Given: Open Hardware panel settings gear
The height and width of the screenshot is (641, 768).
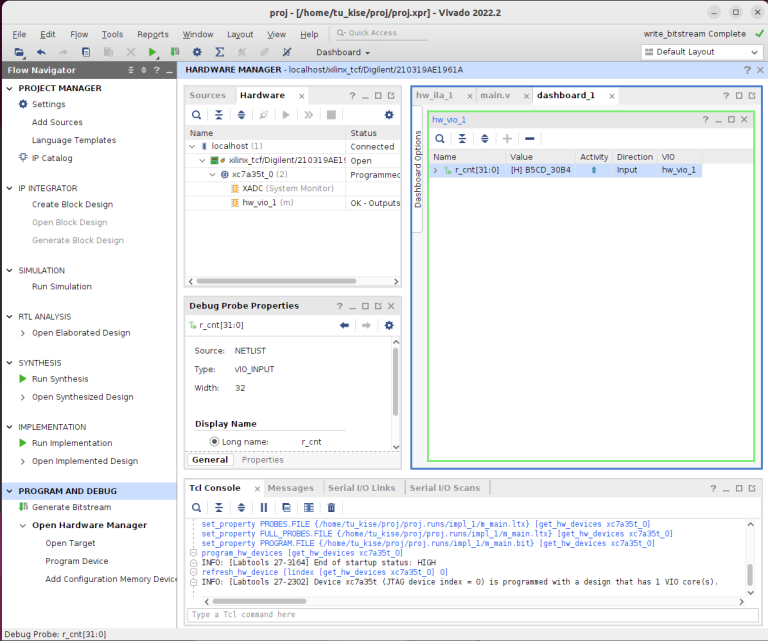Looking at the screenshot, I should coord(389,115).
